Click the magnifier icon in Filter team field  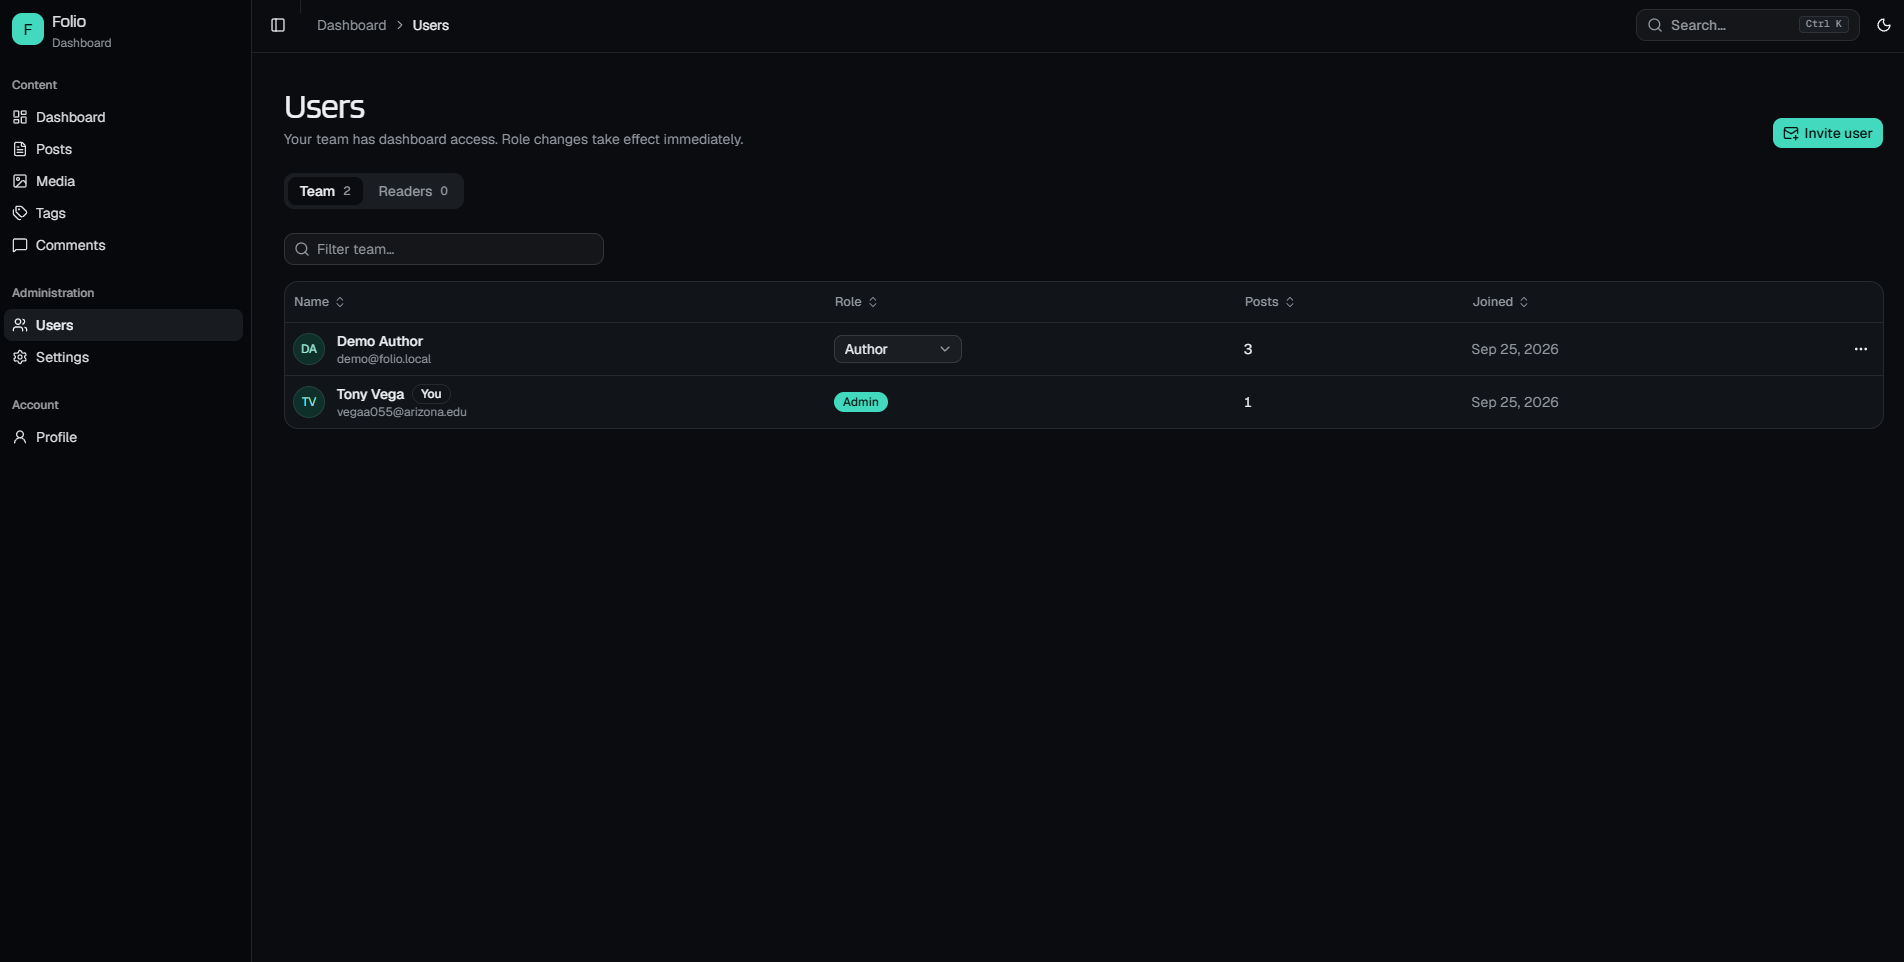pos(302,249)
